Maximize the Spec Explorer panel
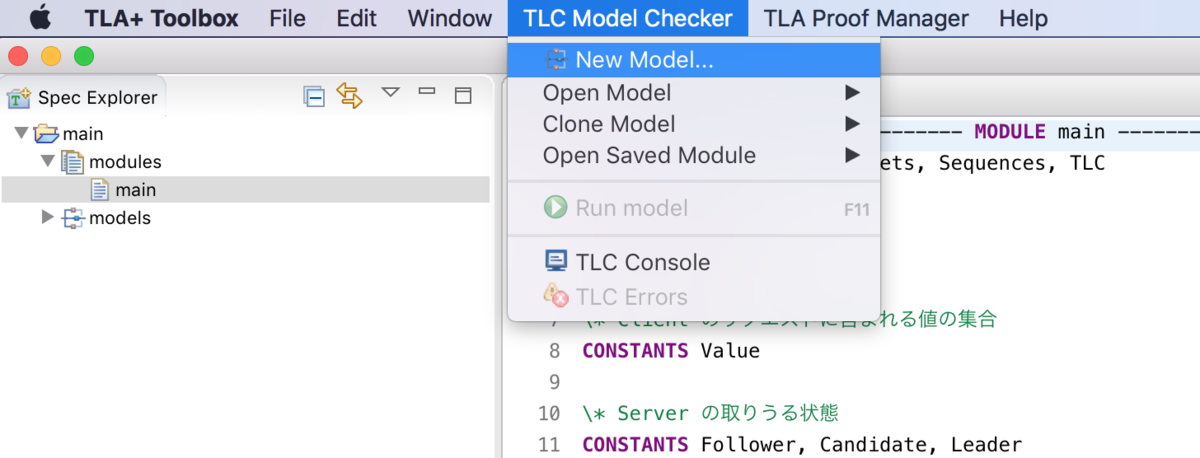The width and height of the screenshot is (1200, 458). pyautogui.click(x=462, y=95)
